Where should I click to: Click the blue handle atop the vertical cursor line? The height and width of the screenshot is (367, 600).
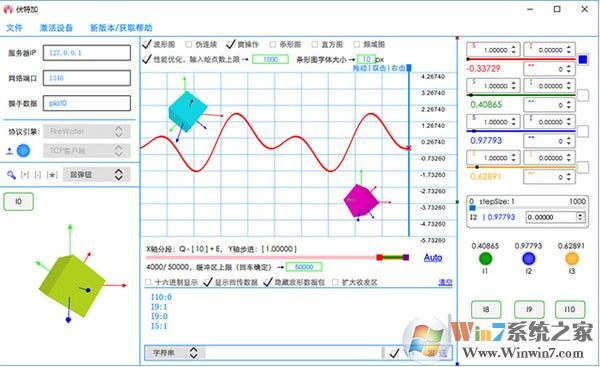[409, 68]
